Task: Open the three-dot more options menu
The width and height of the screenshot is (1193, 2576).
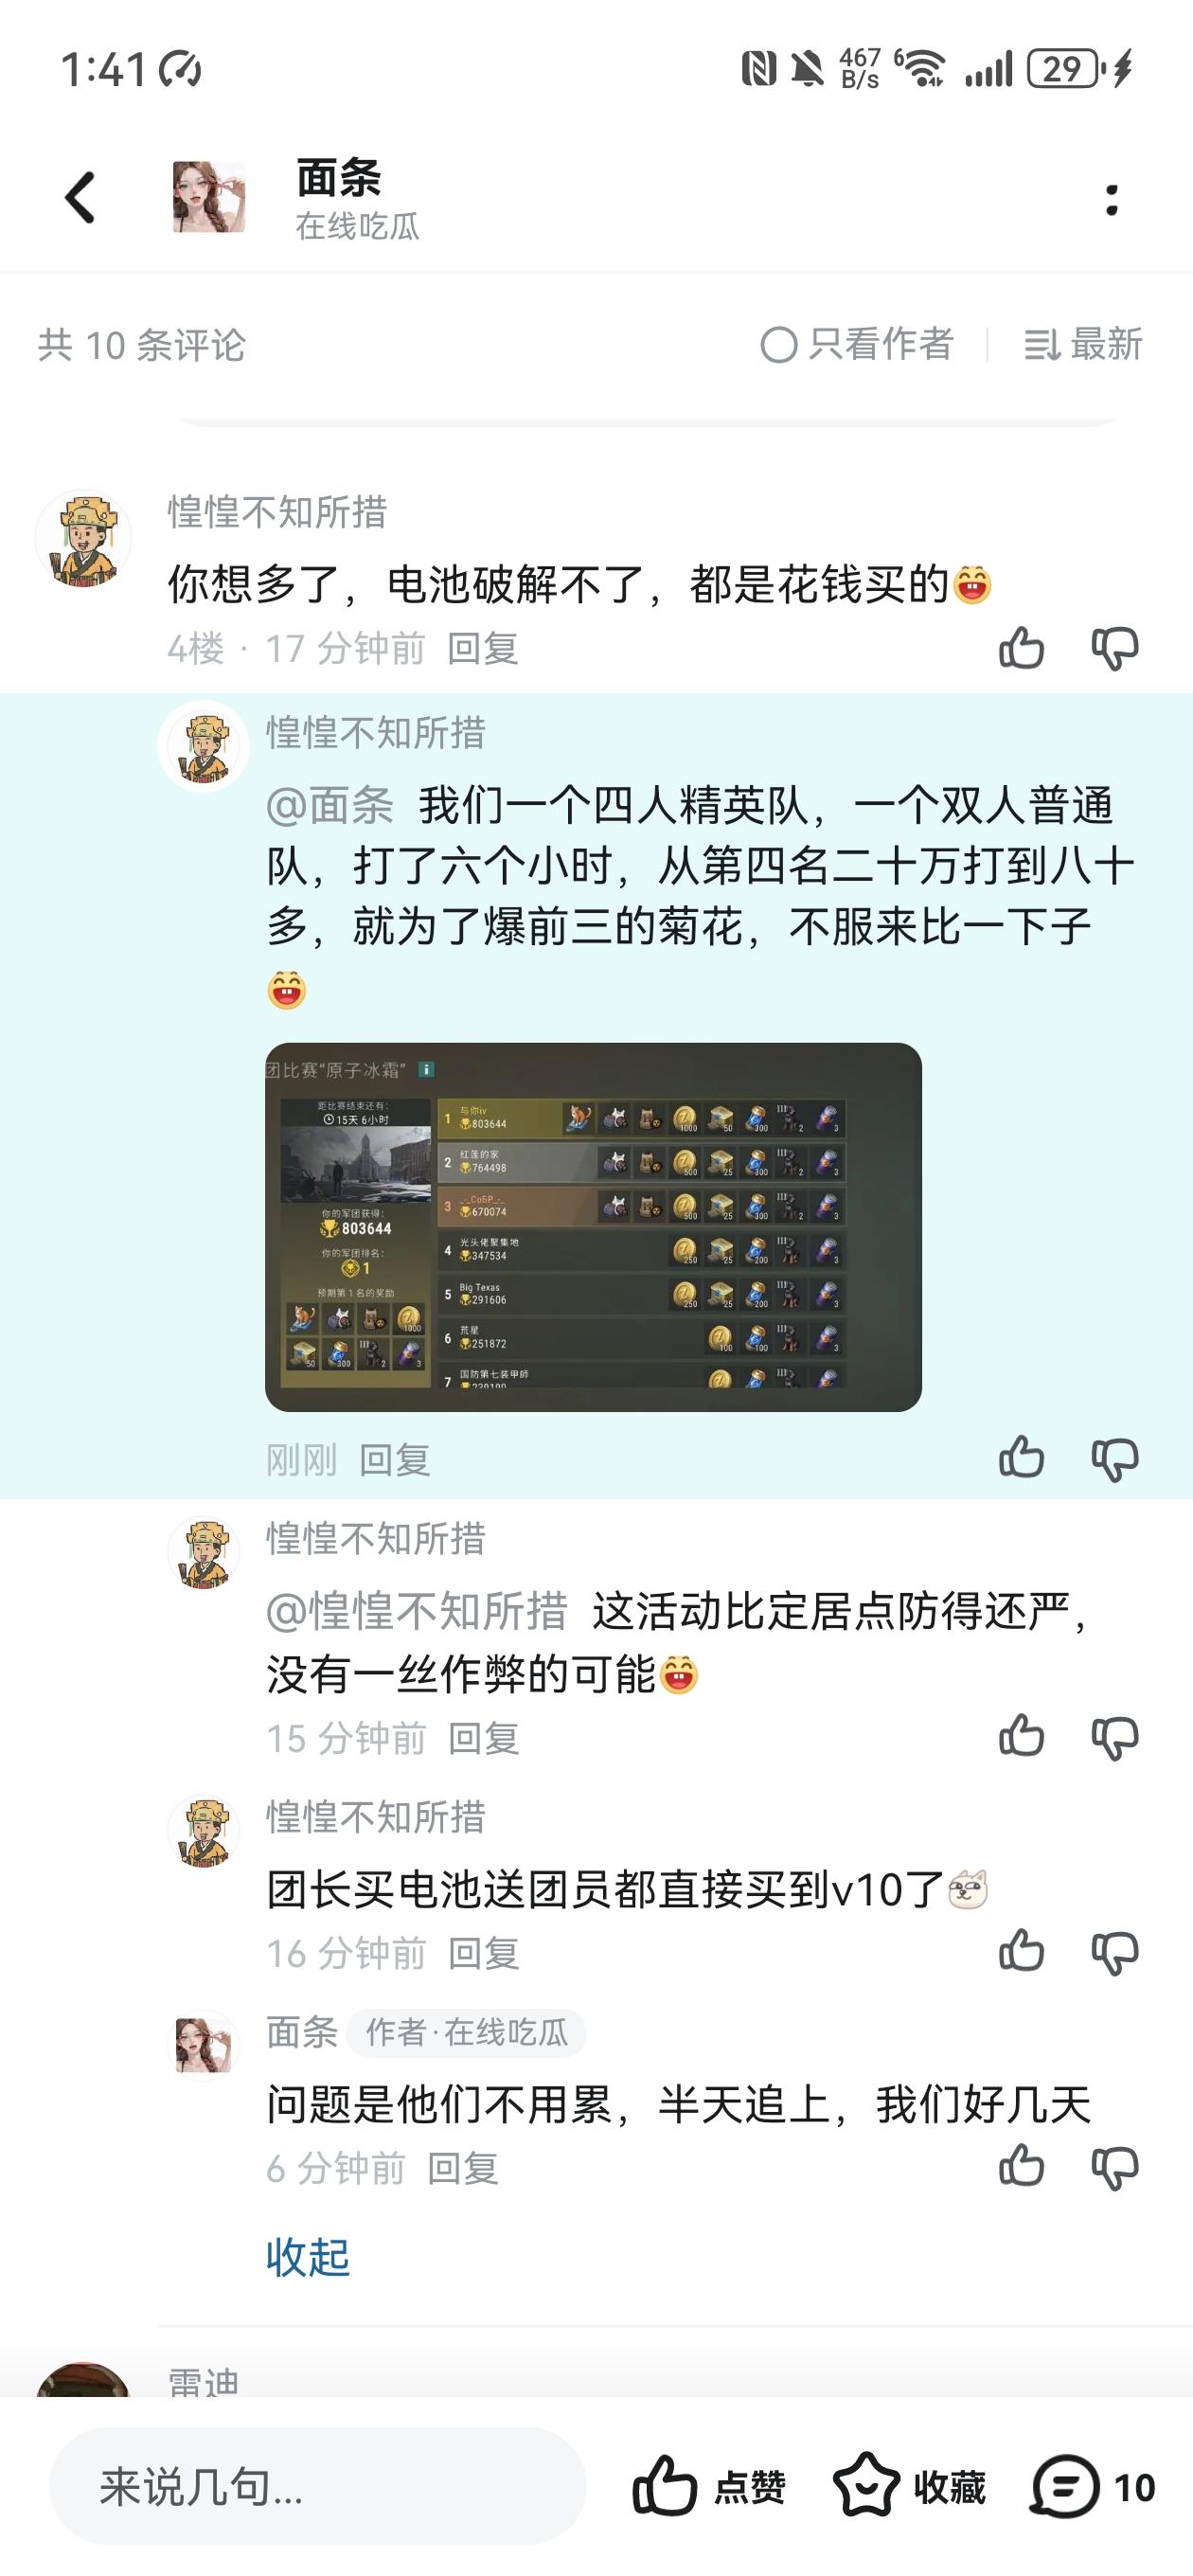Action: [x=1111, y=199]
